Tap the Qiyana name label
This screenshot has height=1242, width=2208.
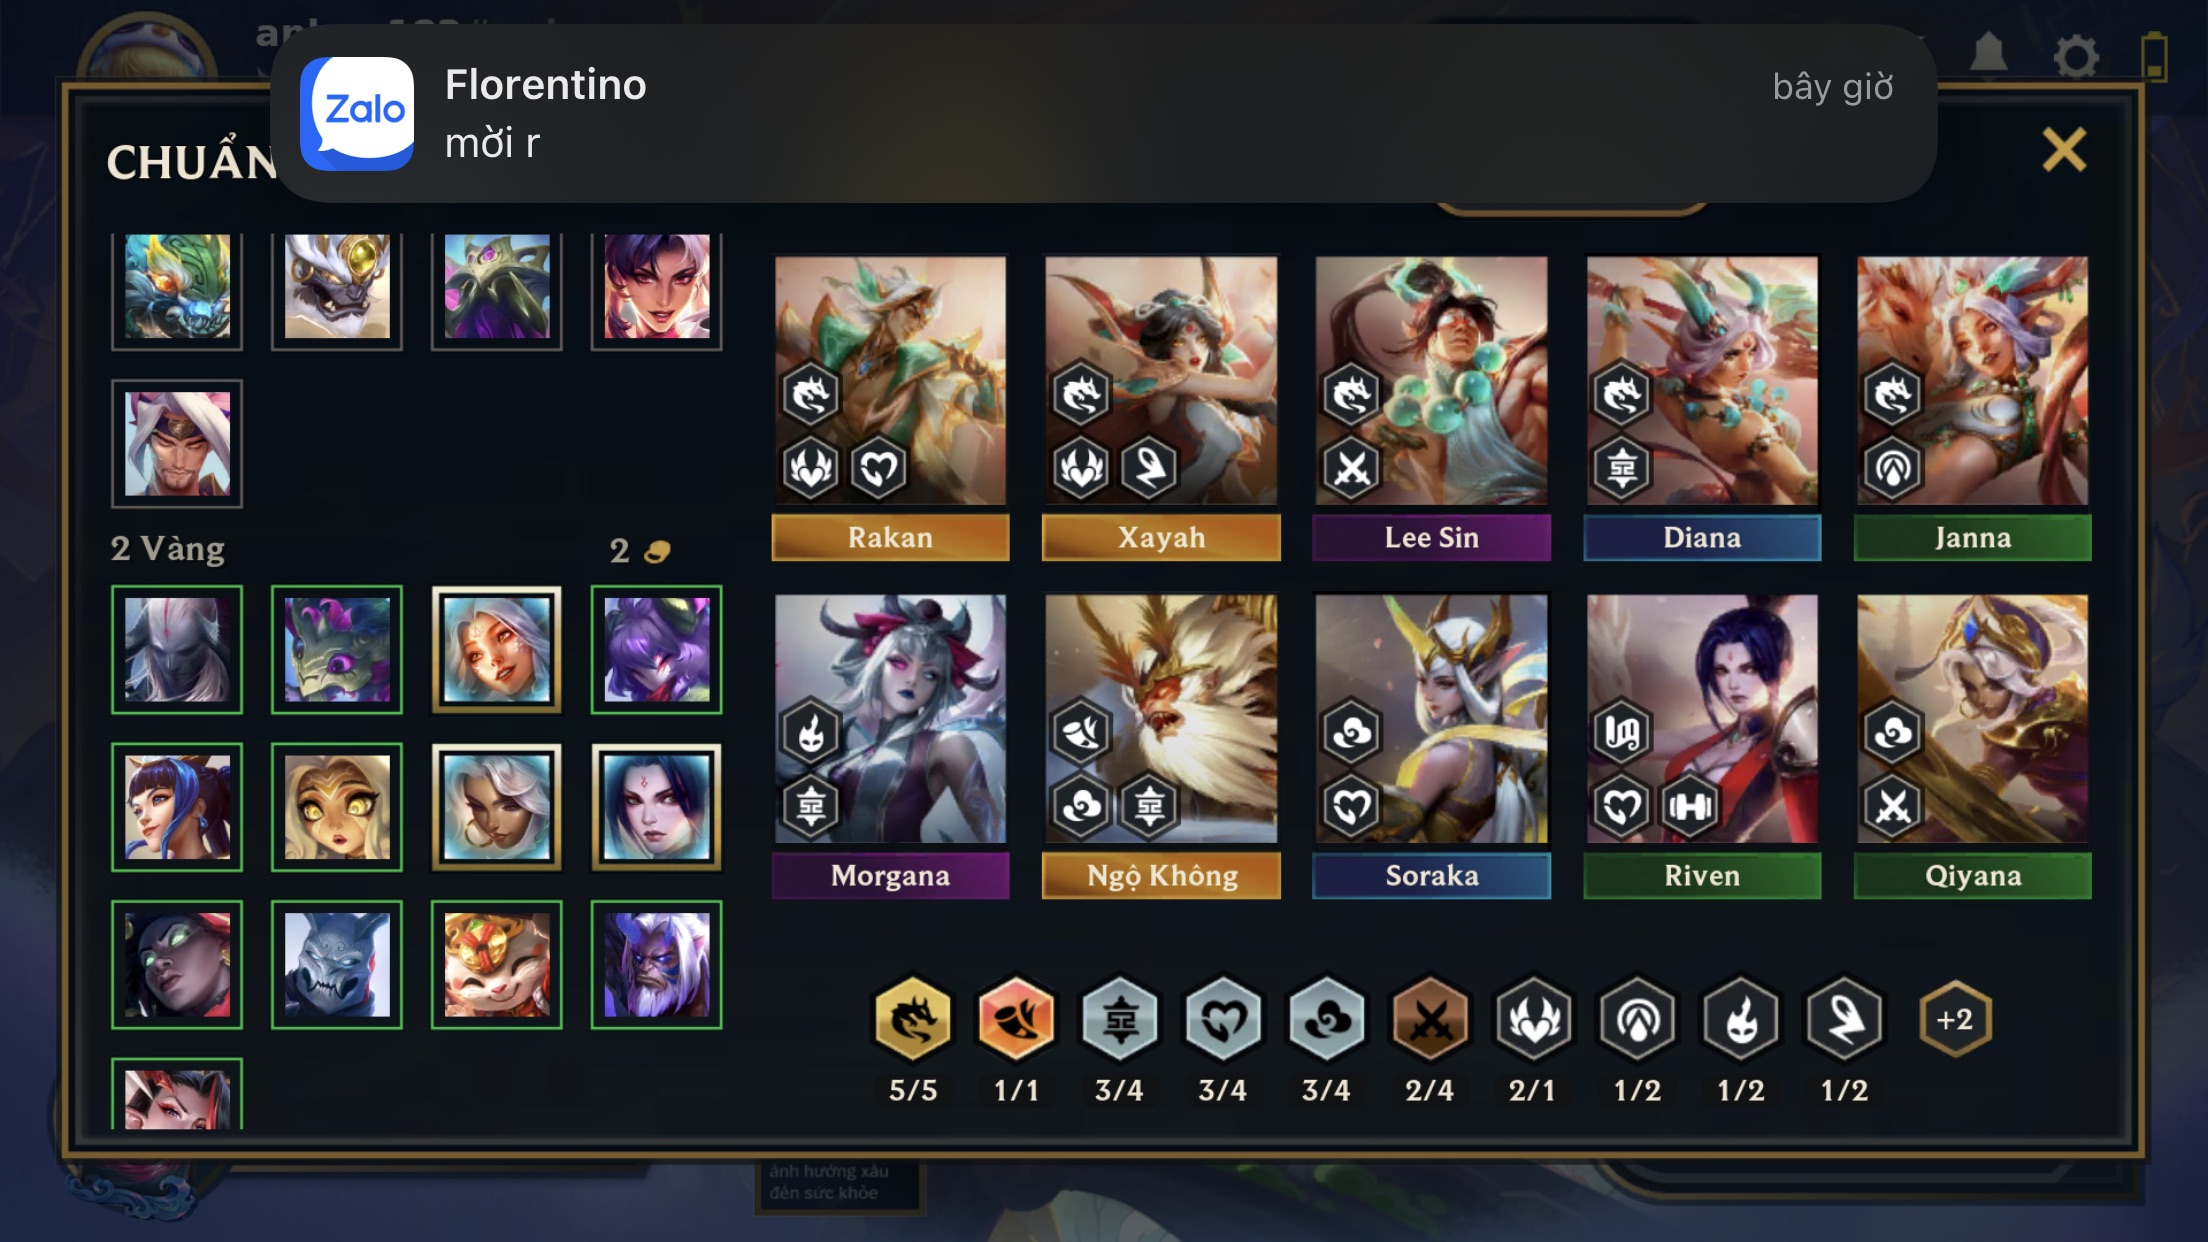[1972, 876]
